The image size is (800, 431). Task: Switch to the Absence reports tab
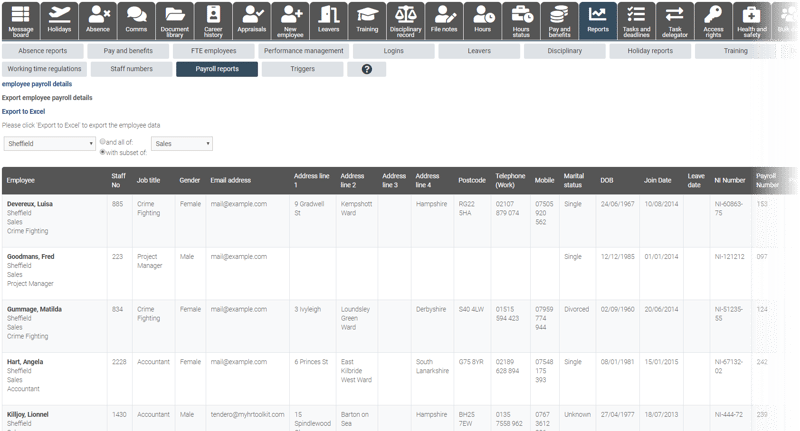point(43,51)
